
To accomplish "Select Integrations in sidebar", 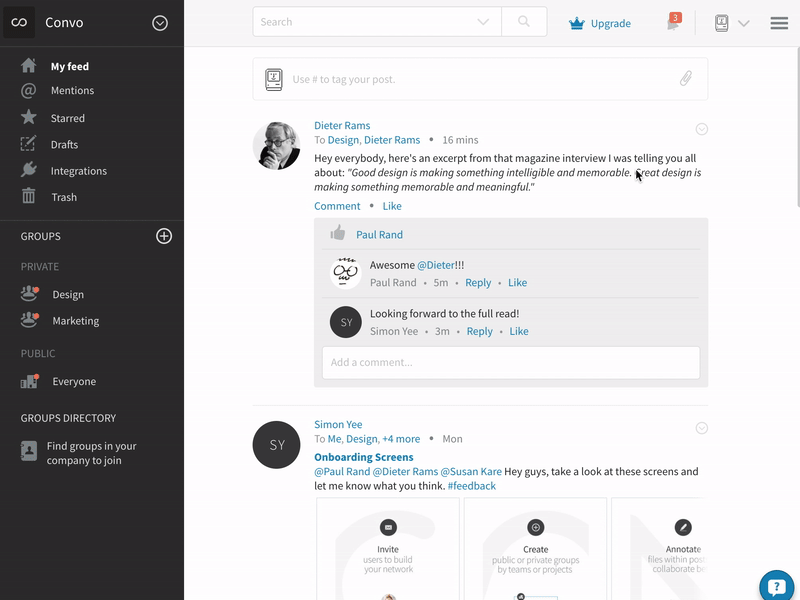I will click(79, 171).
